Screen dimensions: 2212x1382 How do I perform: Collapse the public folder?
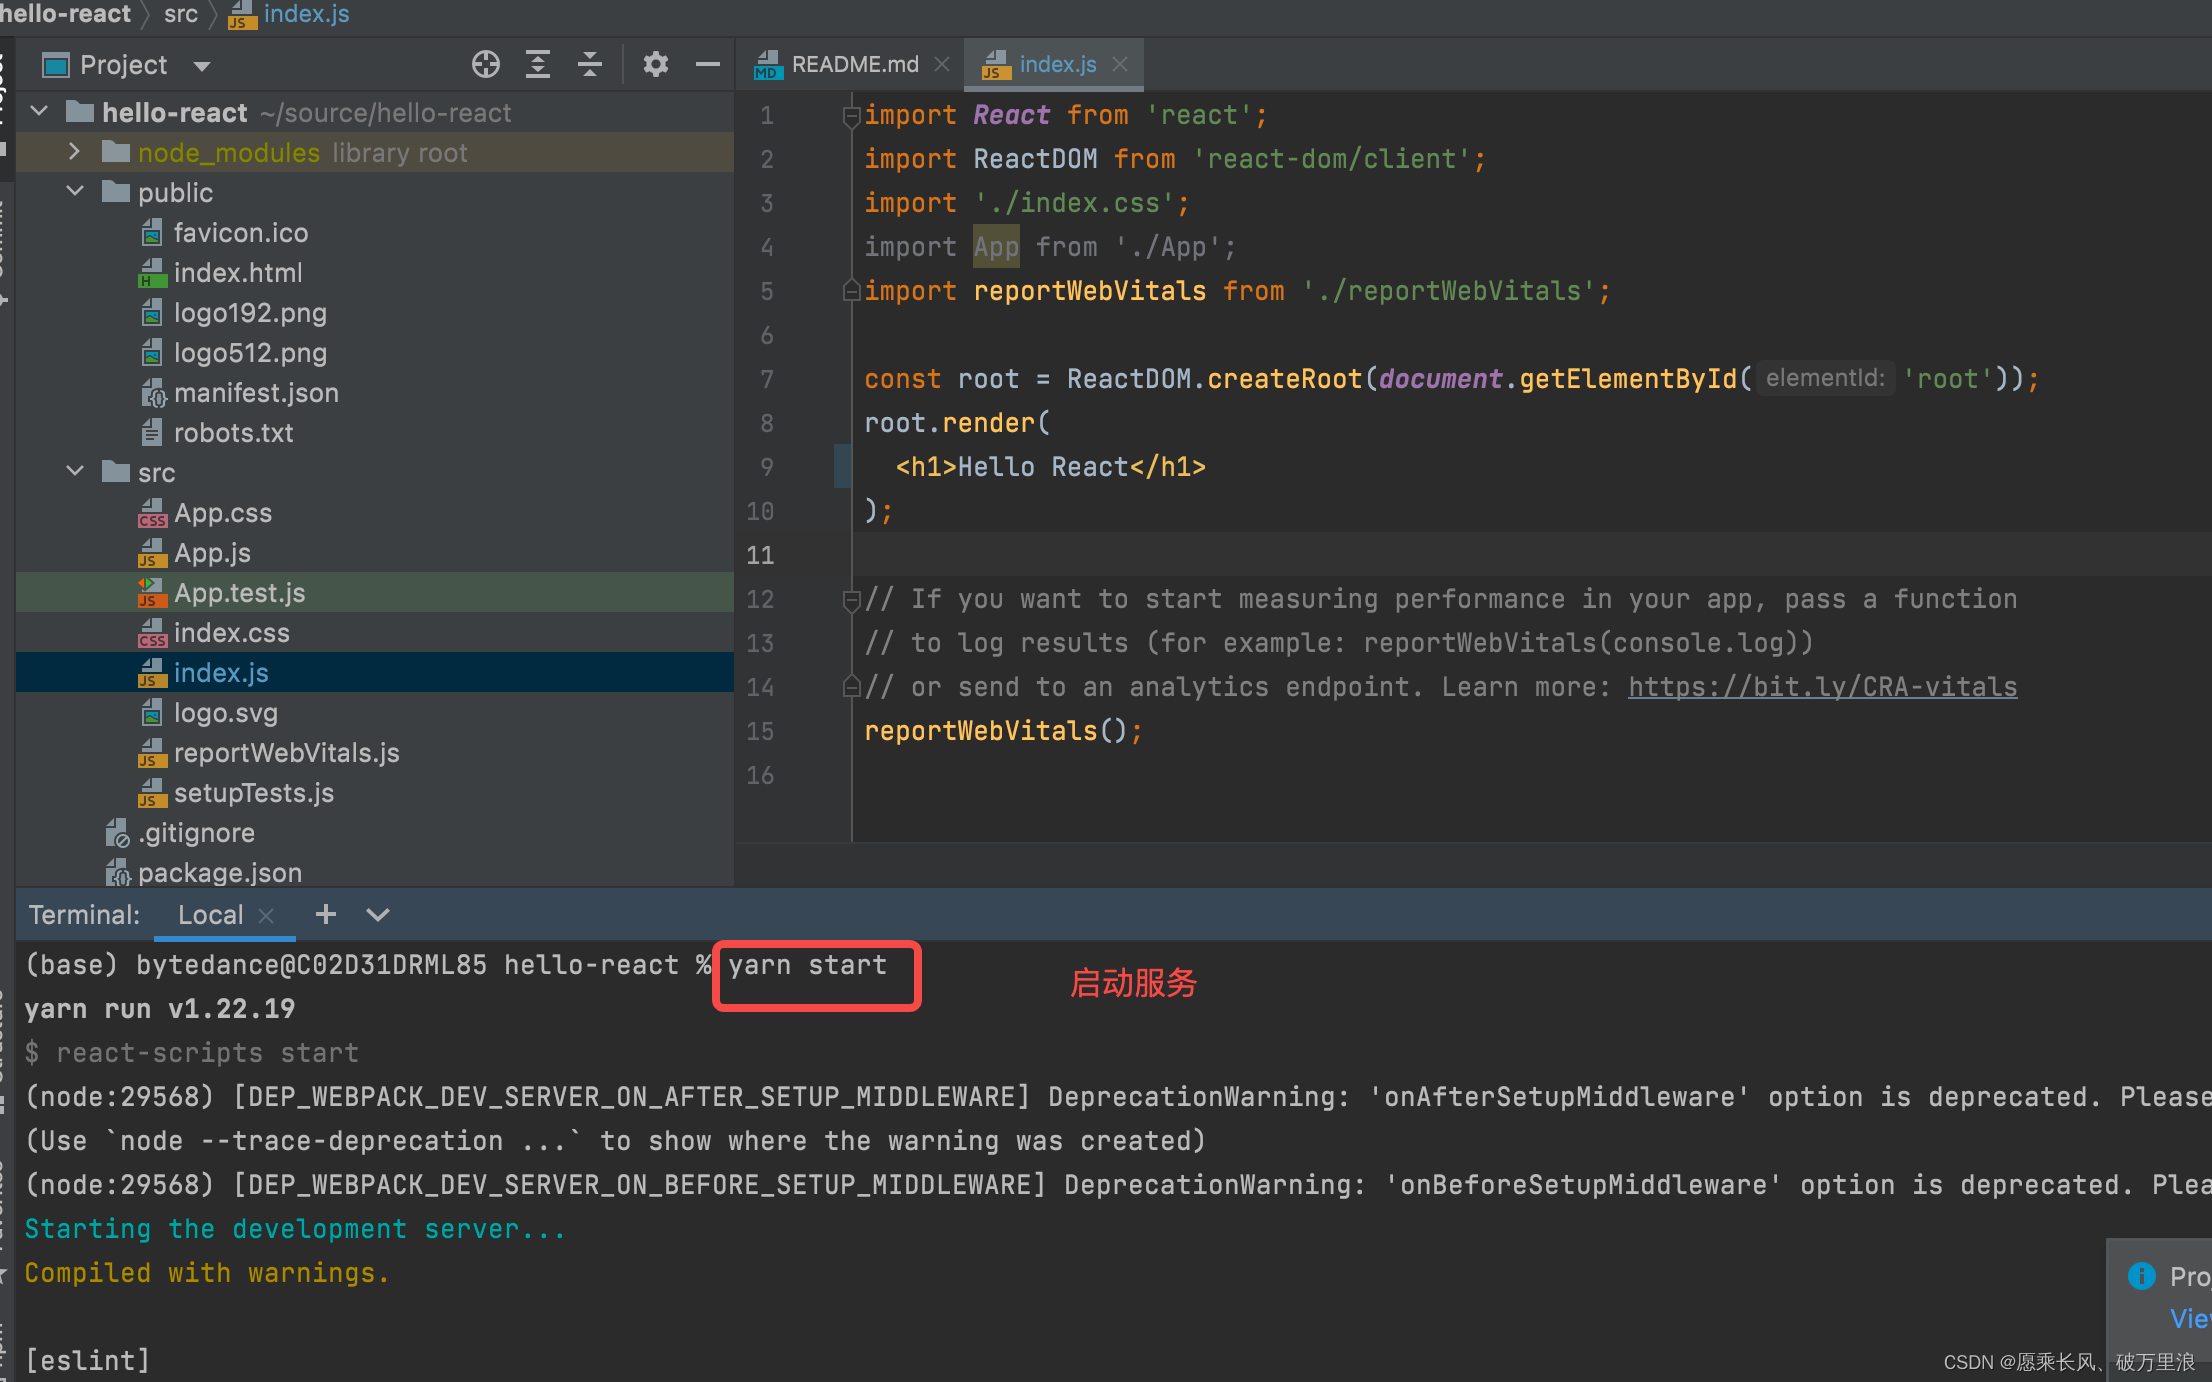click(74, 192)
